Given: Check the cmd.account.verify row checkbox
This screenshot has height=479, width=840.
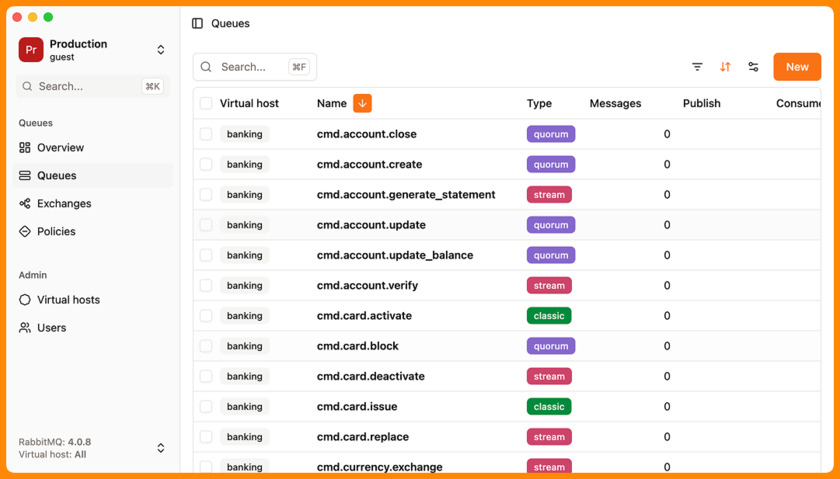Looking at the screenshot, I should (206, 285).
